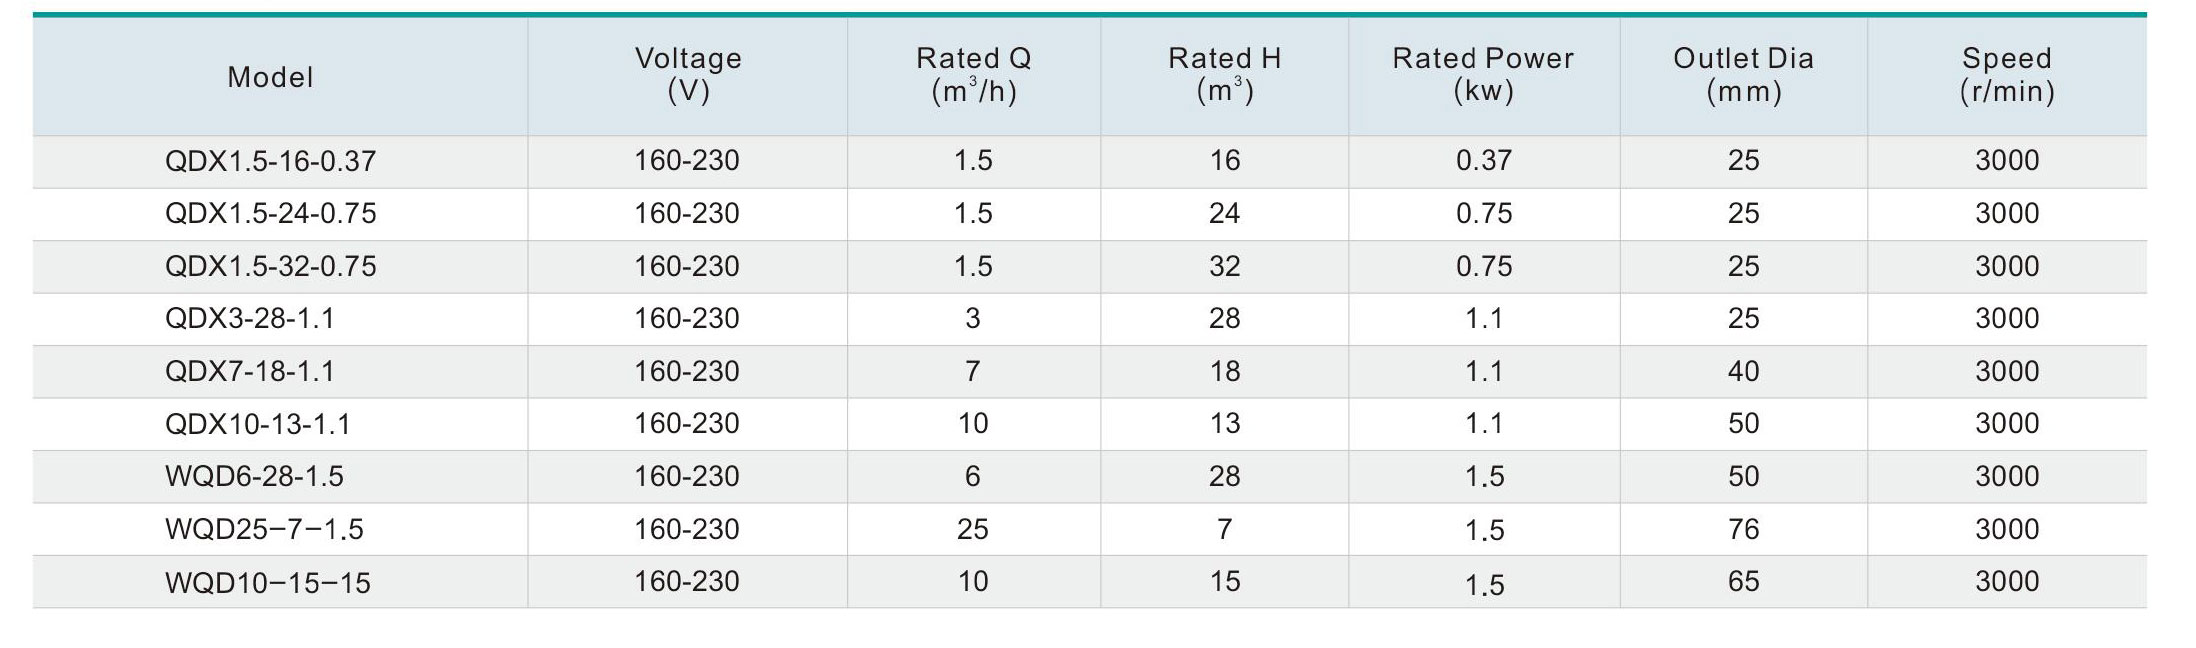
Task: Select the Outlet Dia (mm) header
Action: [1743, 75]
